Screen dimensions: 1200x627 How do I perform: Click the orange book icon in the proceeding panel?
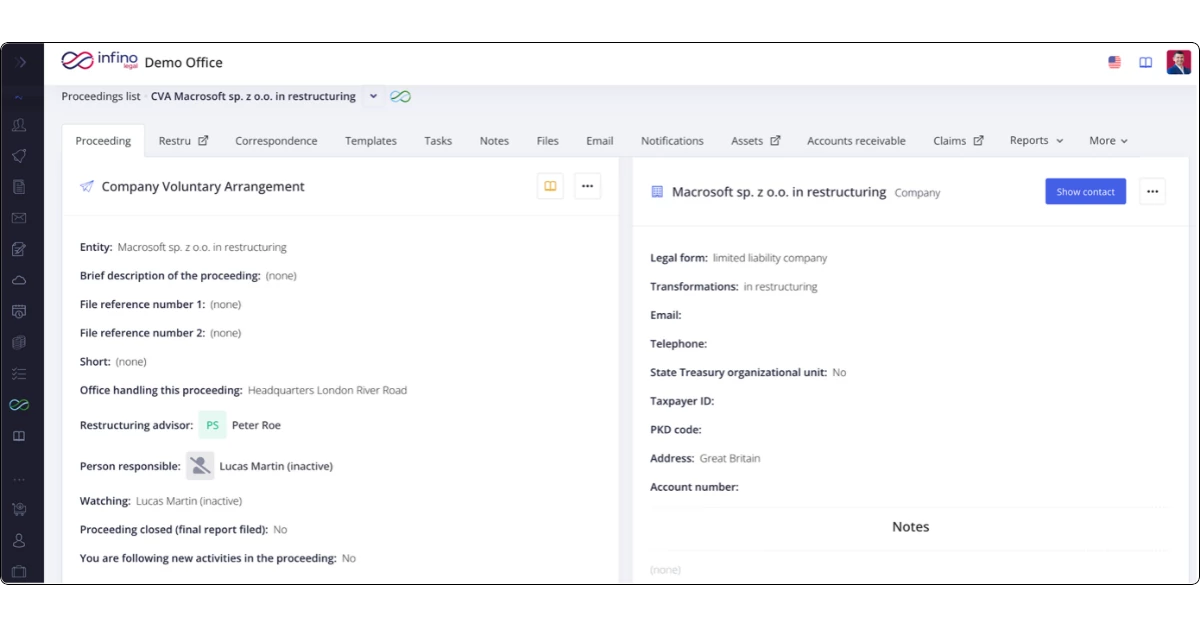[x=550, y=186]
